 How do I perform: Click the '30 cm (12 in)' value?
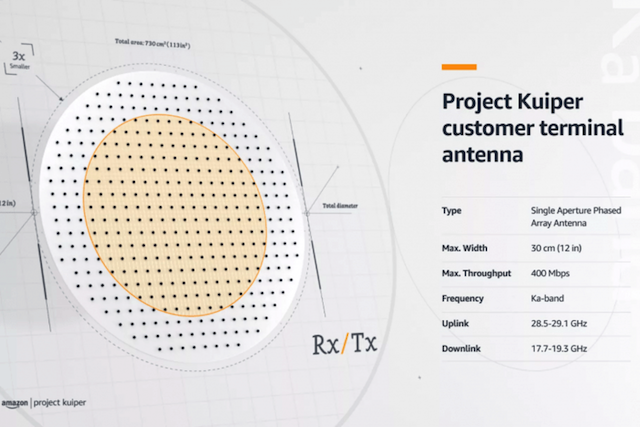(x=556, y=248)
